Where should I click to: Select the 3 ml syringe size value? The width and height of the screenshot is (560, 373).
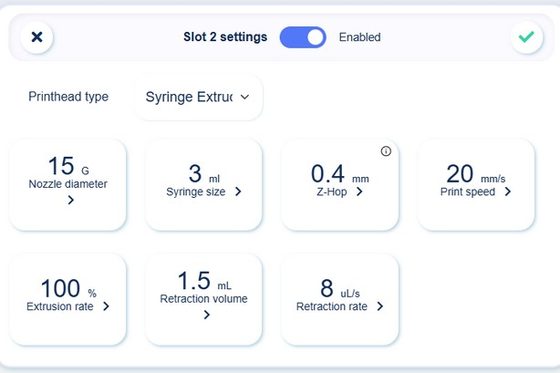tap(204, 174)
